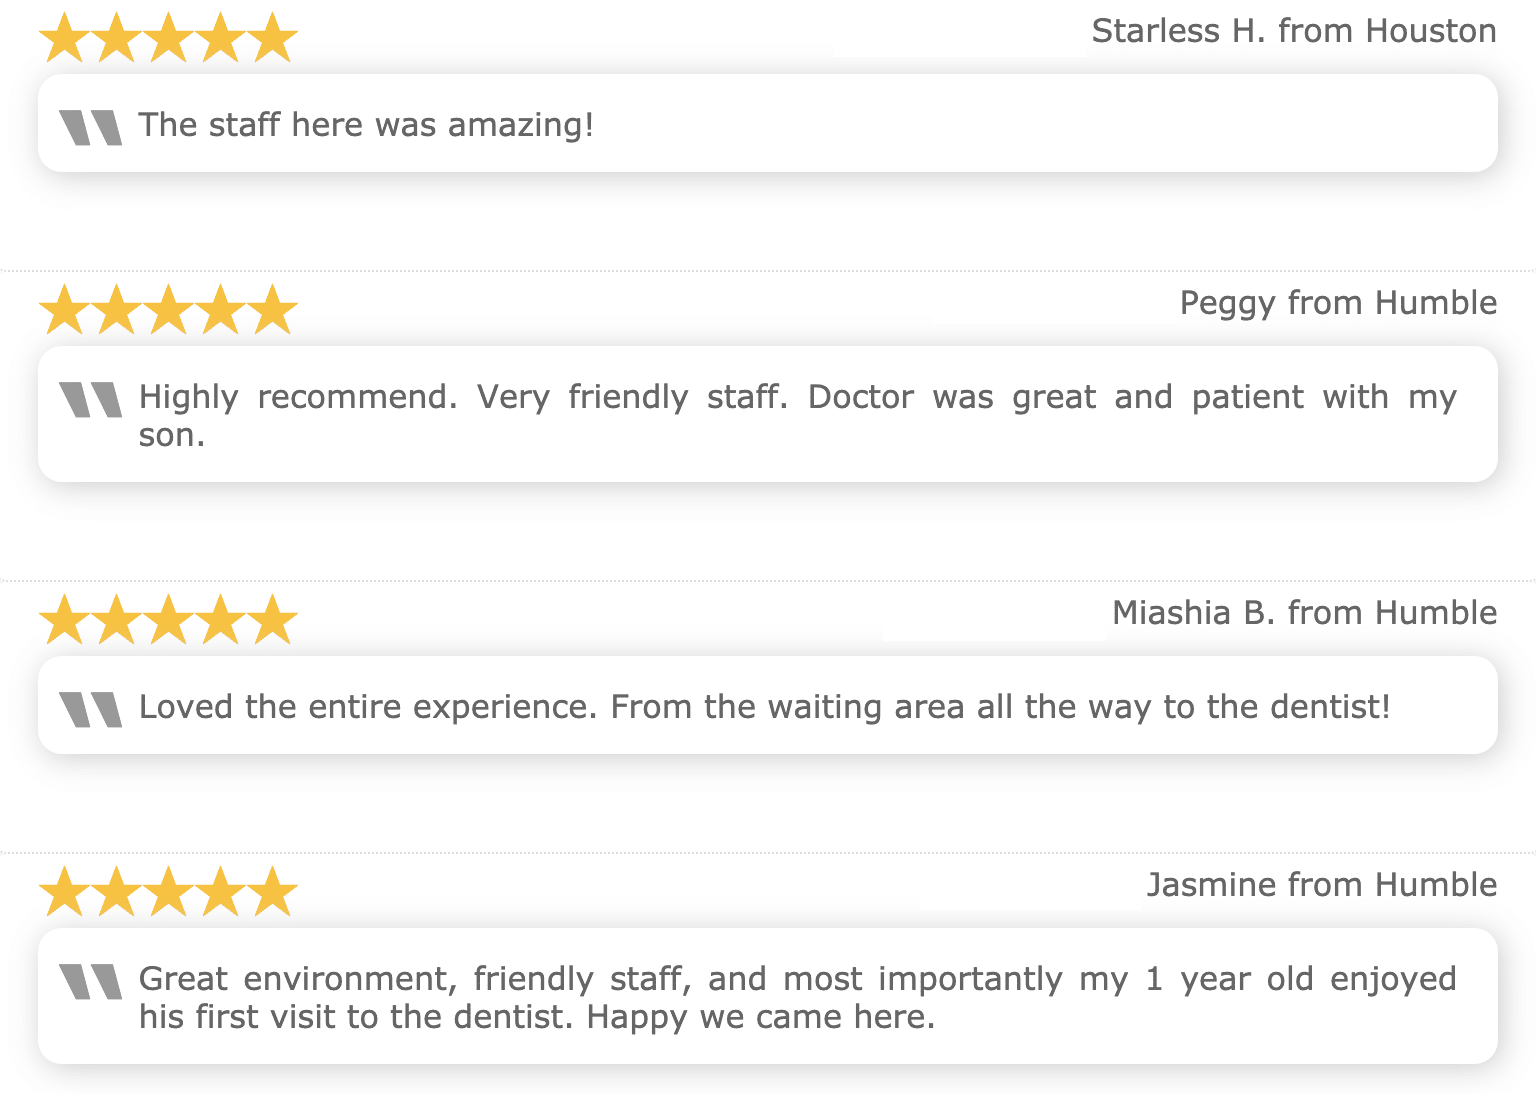The height and width of the screenshot is (1094, 1536).
Task: Click the text 'Happy we came here.' in Jasmine's review
Action: pyautogui.click(x=761, y=1018)
